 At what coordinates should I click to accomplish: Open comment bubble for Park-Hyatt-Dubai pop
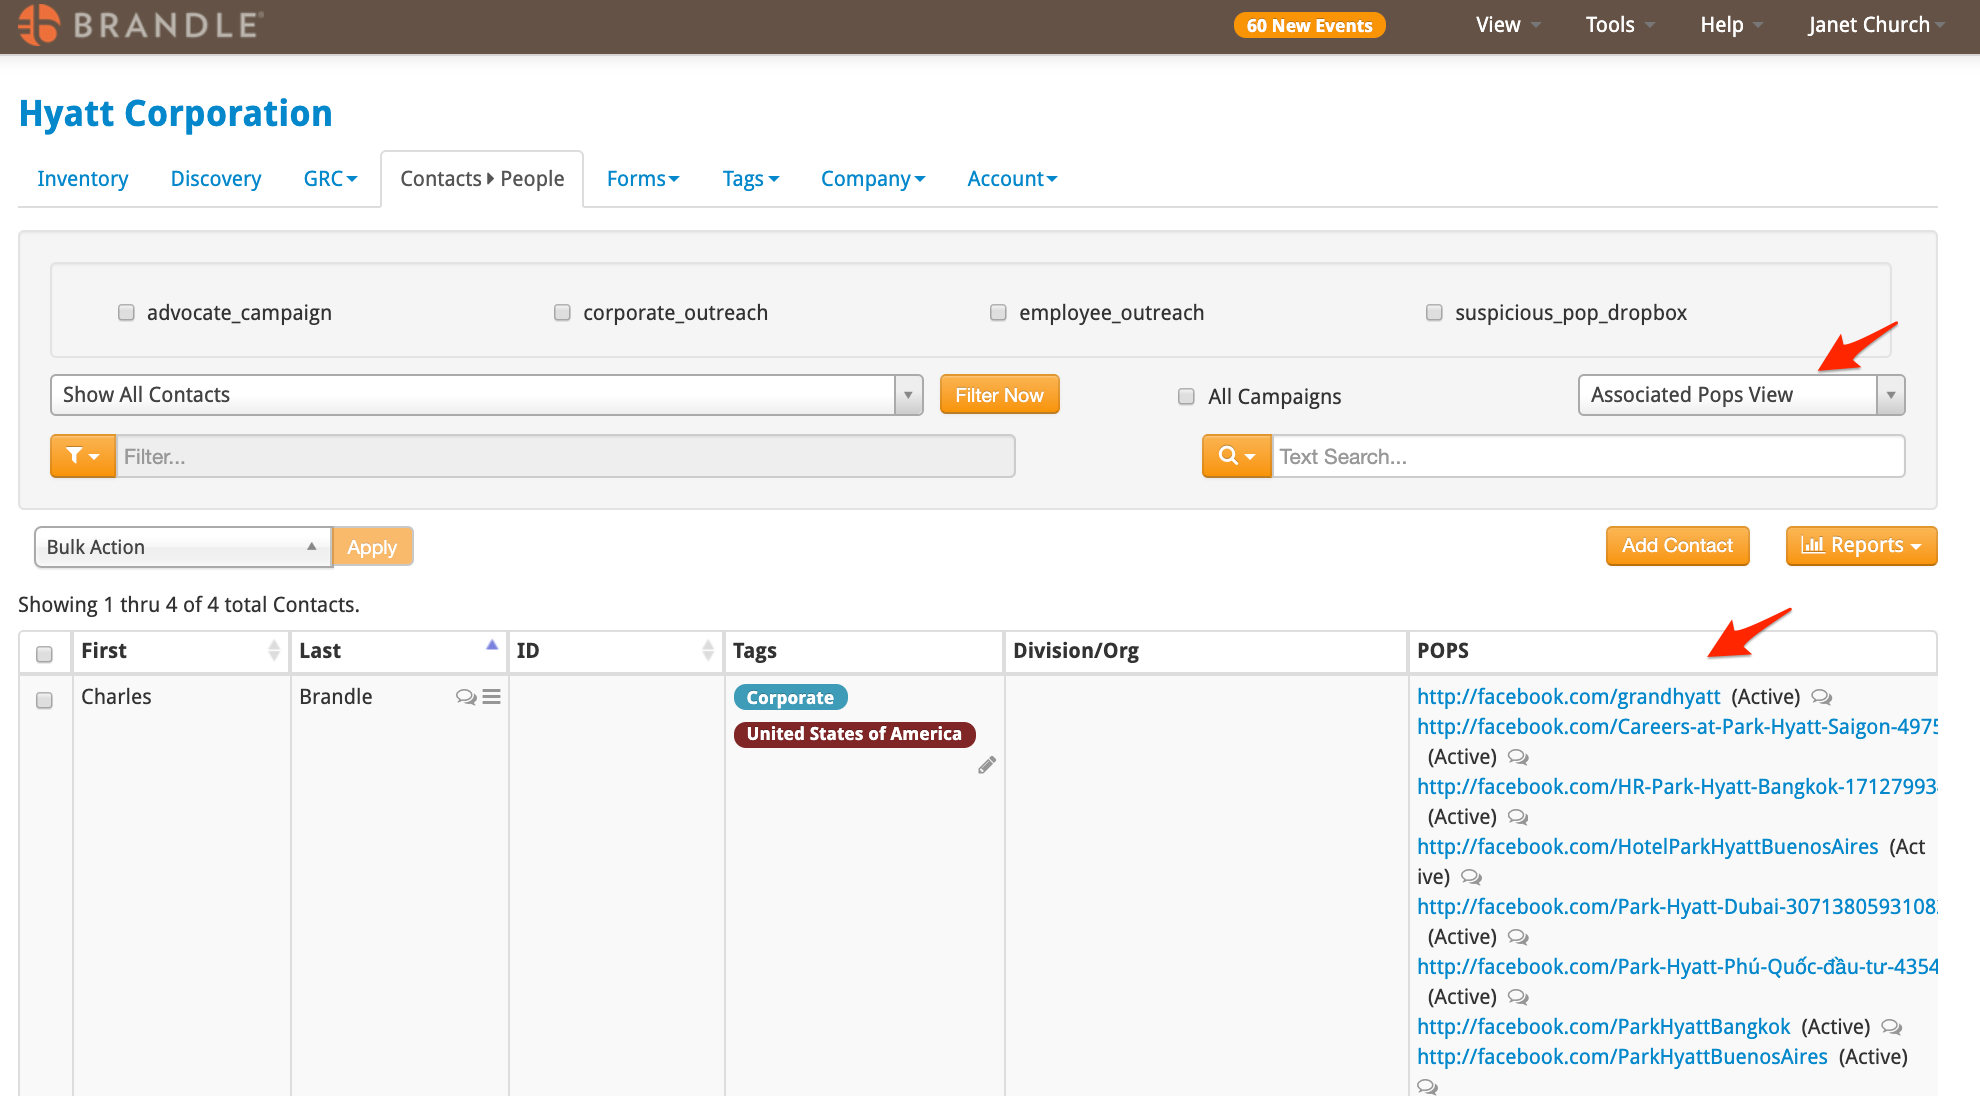click(1518, 937)
